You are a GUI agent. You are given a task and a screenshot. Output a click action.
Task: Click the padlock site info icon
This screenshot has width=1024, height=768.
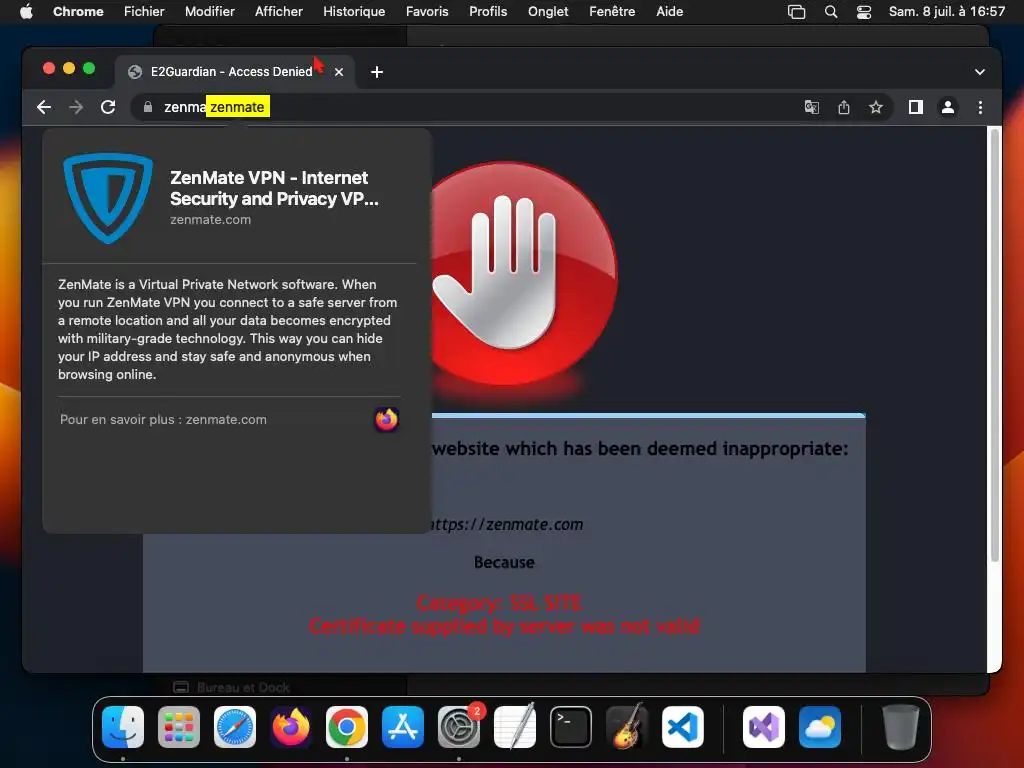tap(148, 107)
